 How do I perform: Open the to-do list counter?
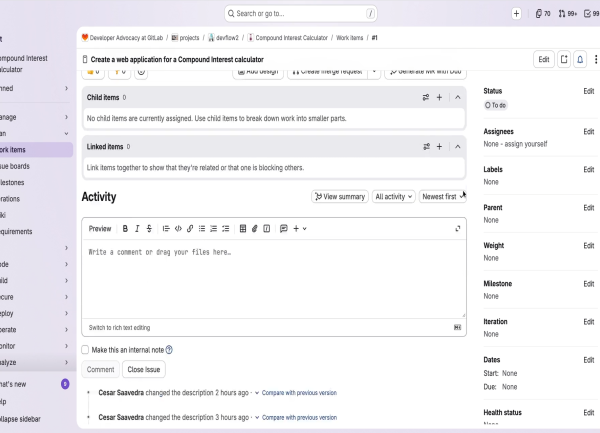[592, 14]
